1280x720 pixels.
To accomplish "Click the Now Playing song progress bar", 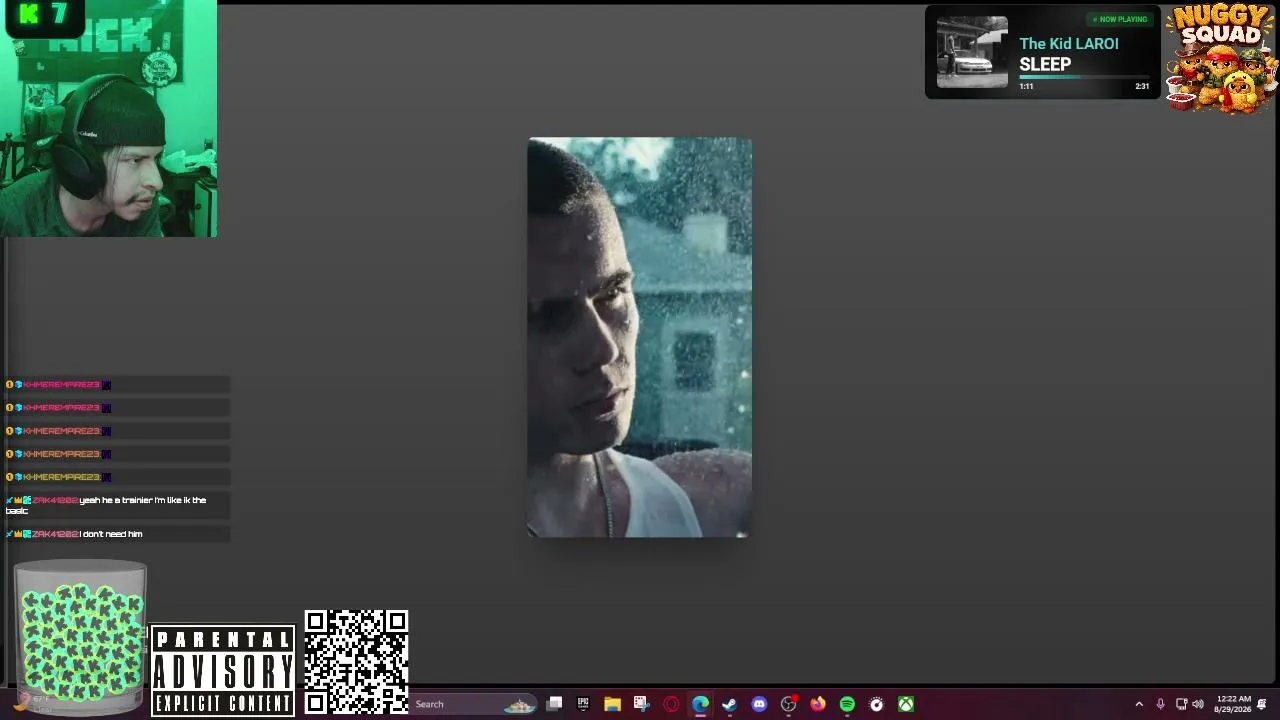I will click(x=1084, y=77).
